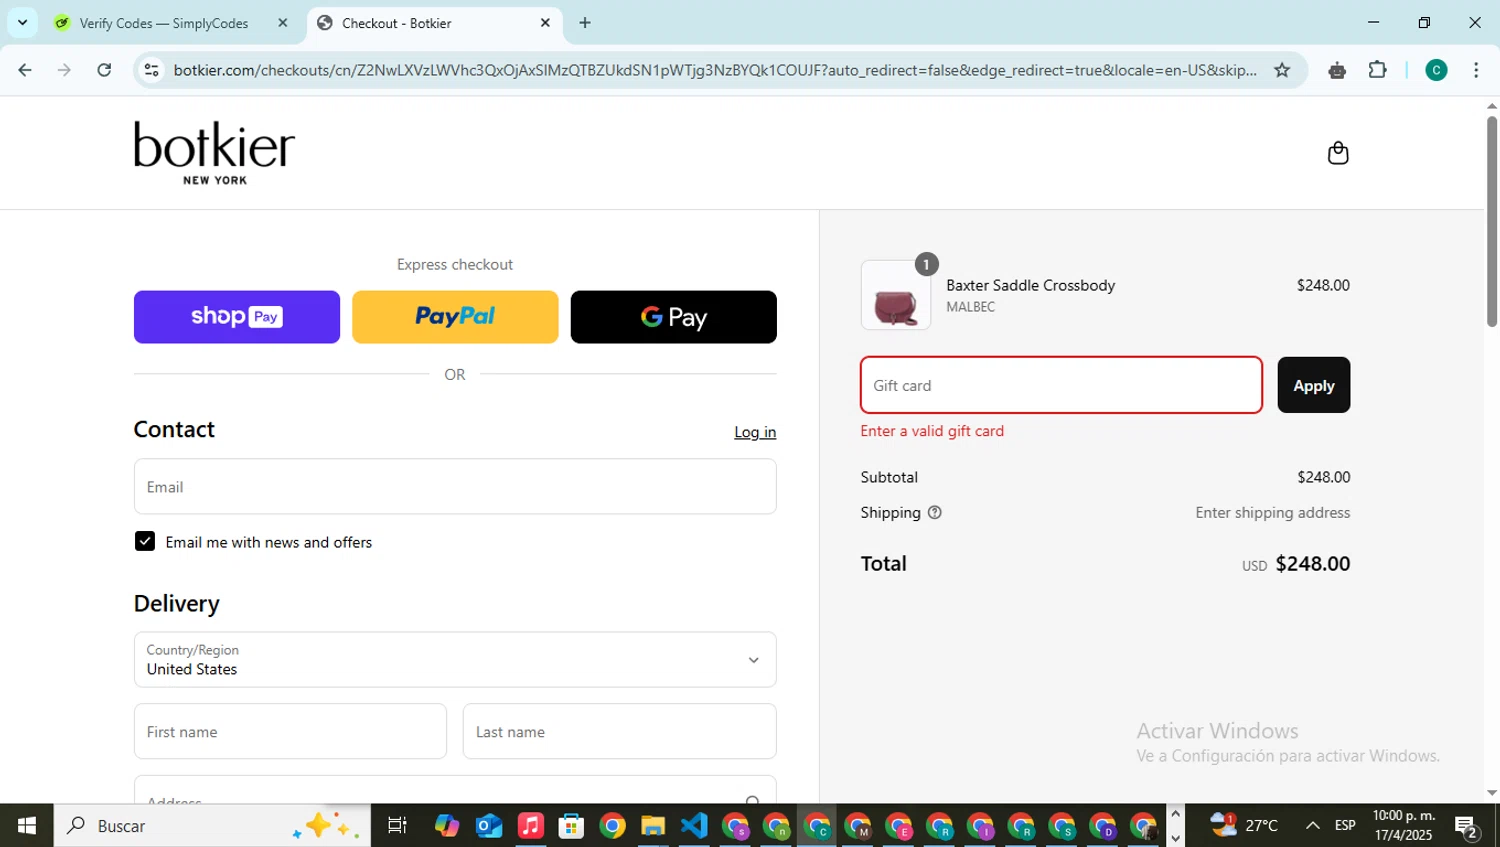
Task: Show hidden system tray icons
Action: 1312,826
